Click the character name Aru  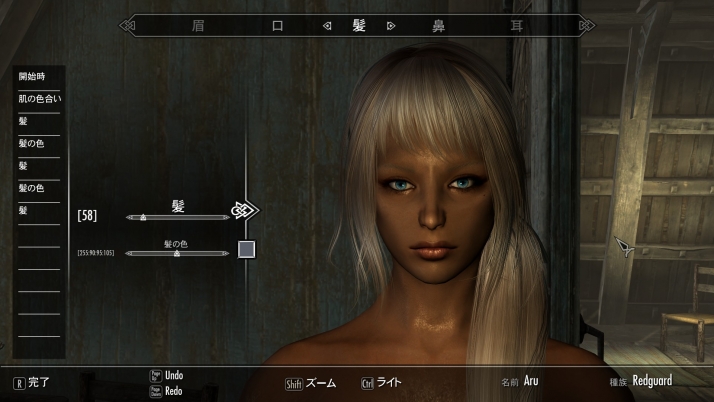click(531, 381)
